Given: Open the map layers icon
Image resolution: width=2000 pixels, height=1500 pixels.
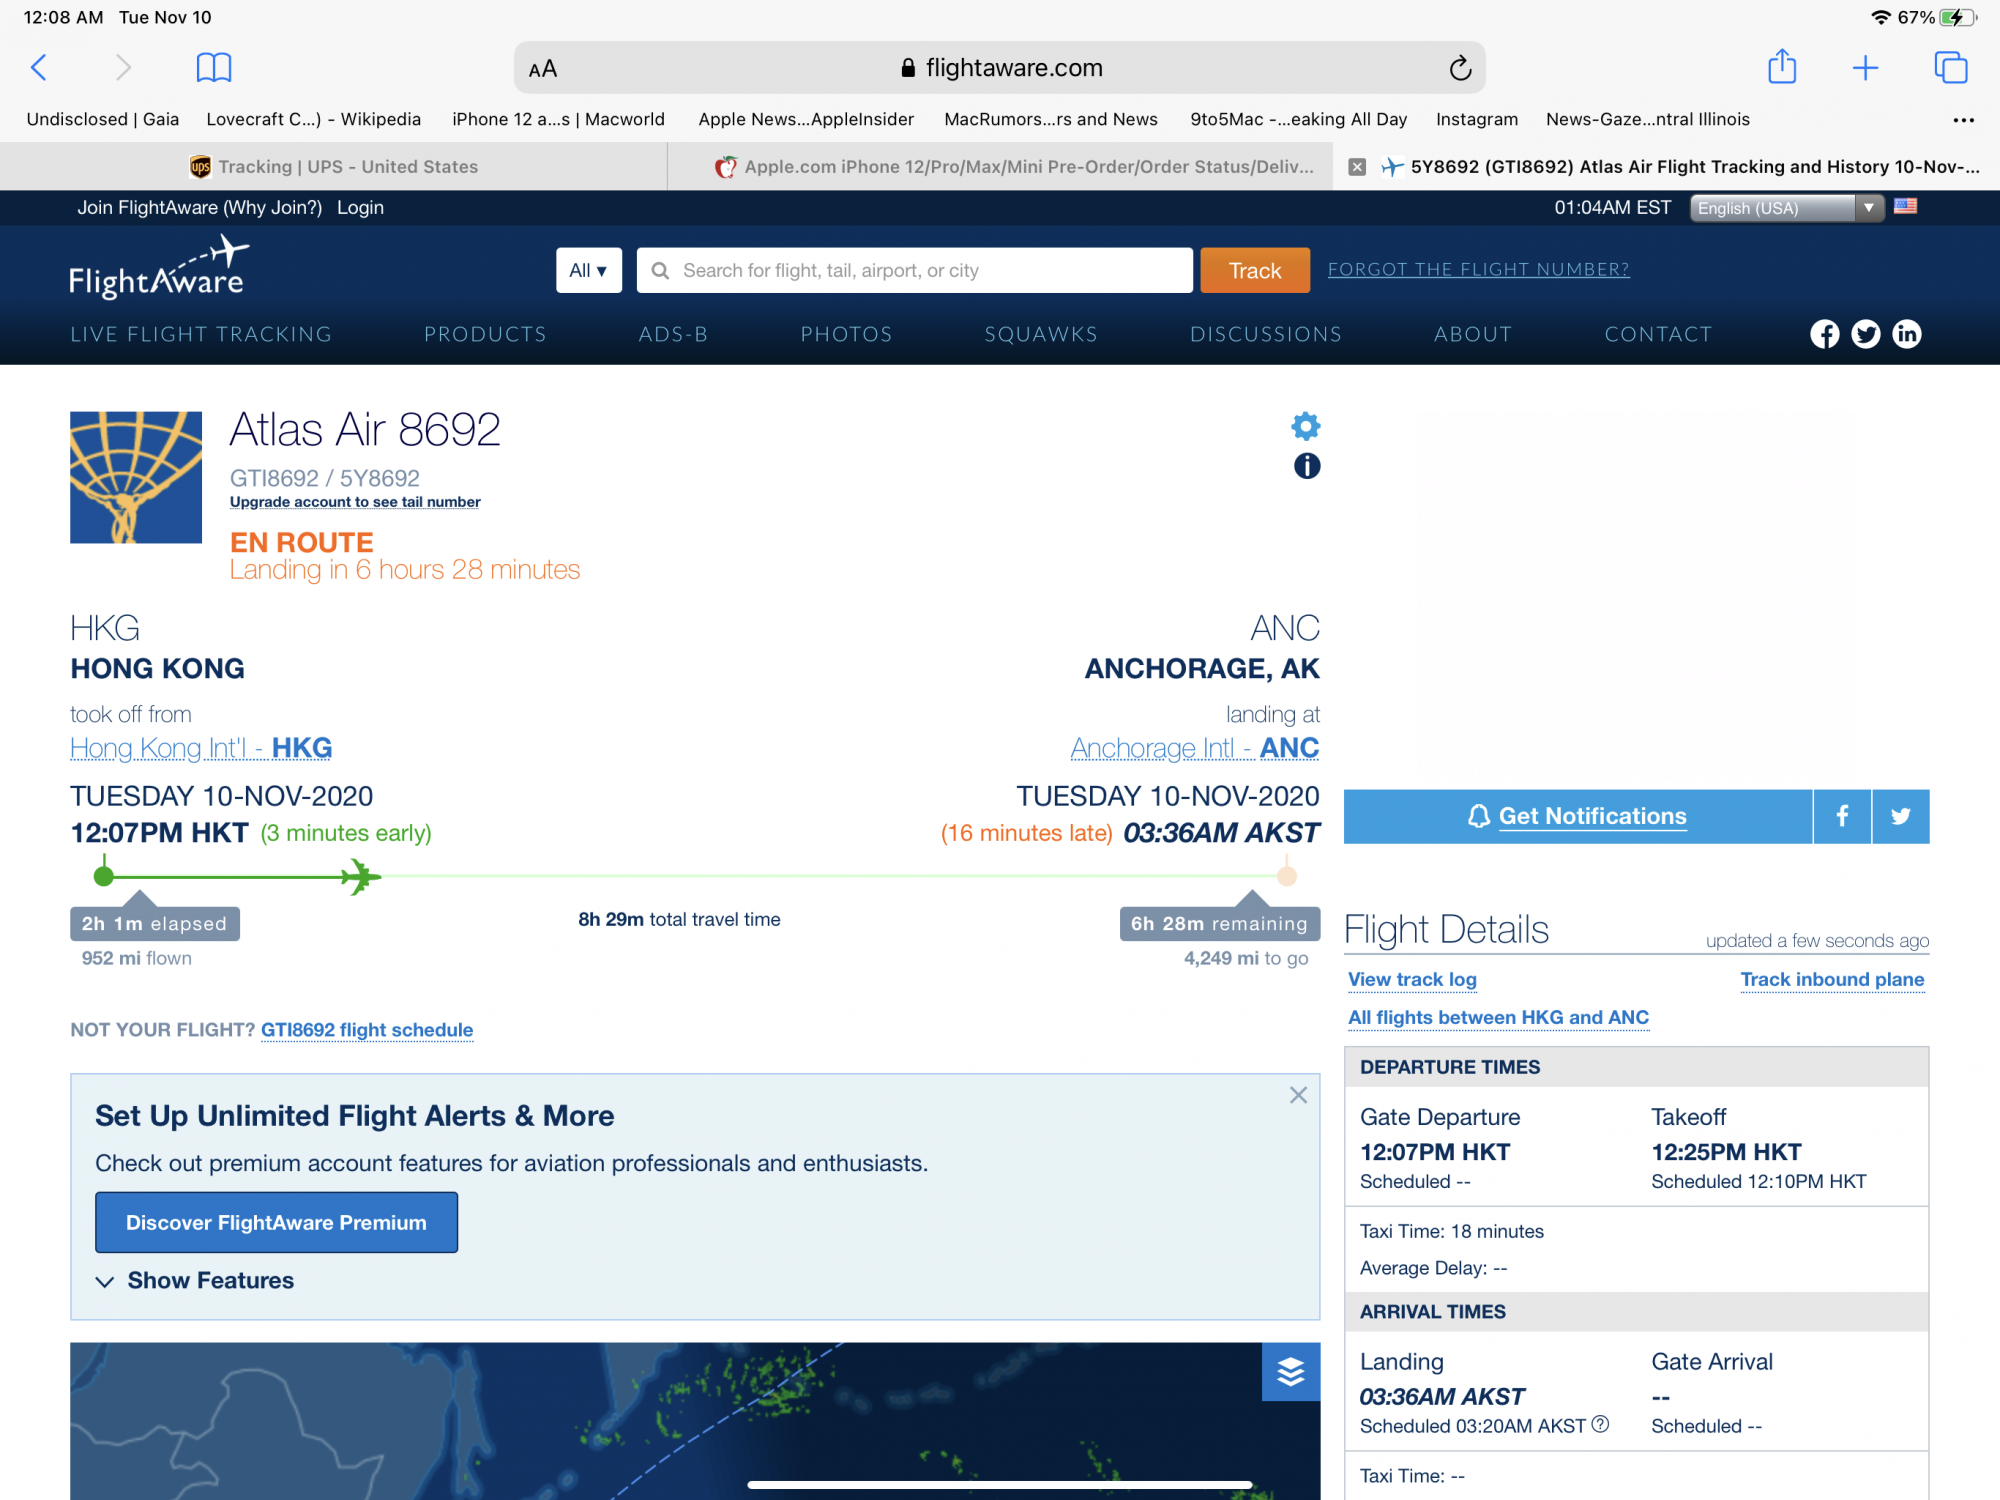Looking at the screenshot, I should click(x=1290, y=1372).
